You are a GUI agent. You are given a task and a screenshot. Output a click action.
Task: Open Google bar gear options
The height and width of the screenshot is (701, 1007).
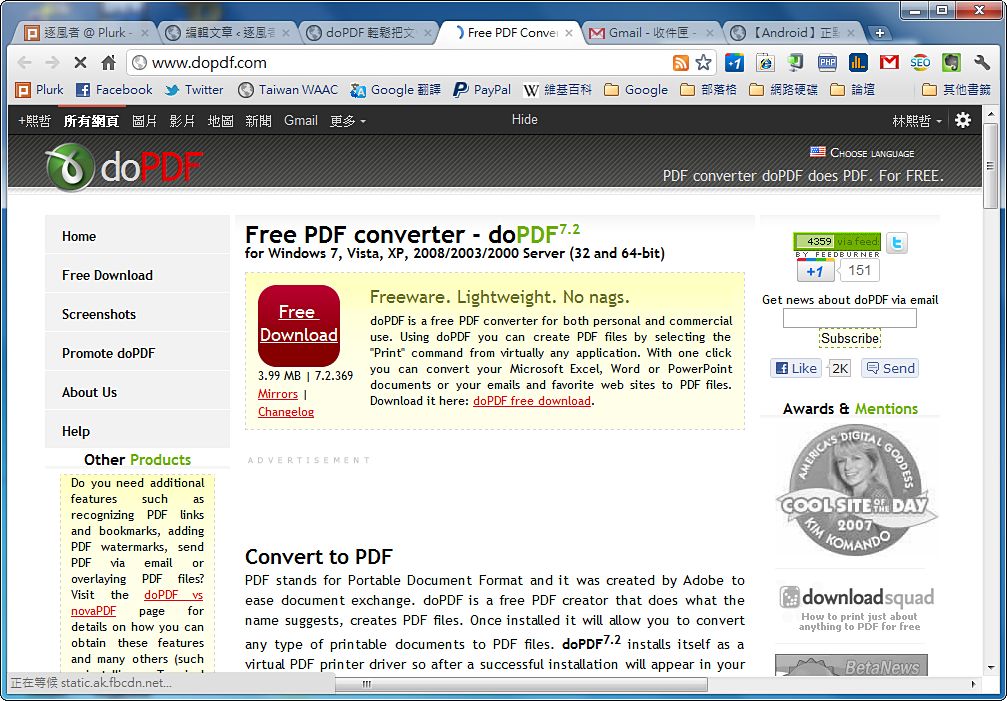(x=963, y=120)
